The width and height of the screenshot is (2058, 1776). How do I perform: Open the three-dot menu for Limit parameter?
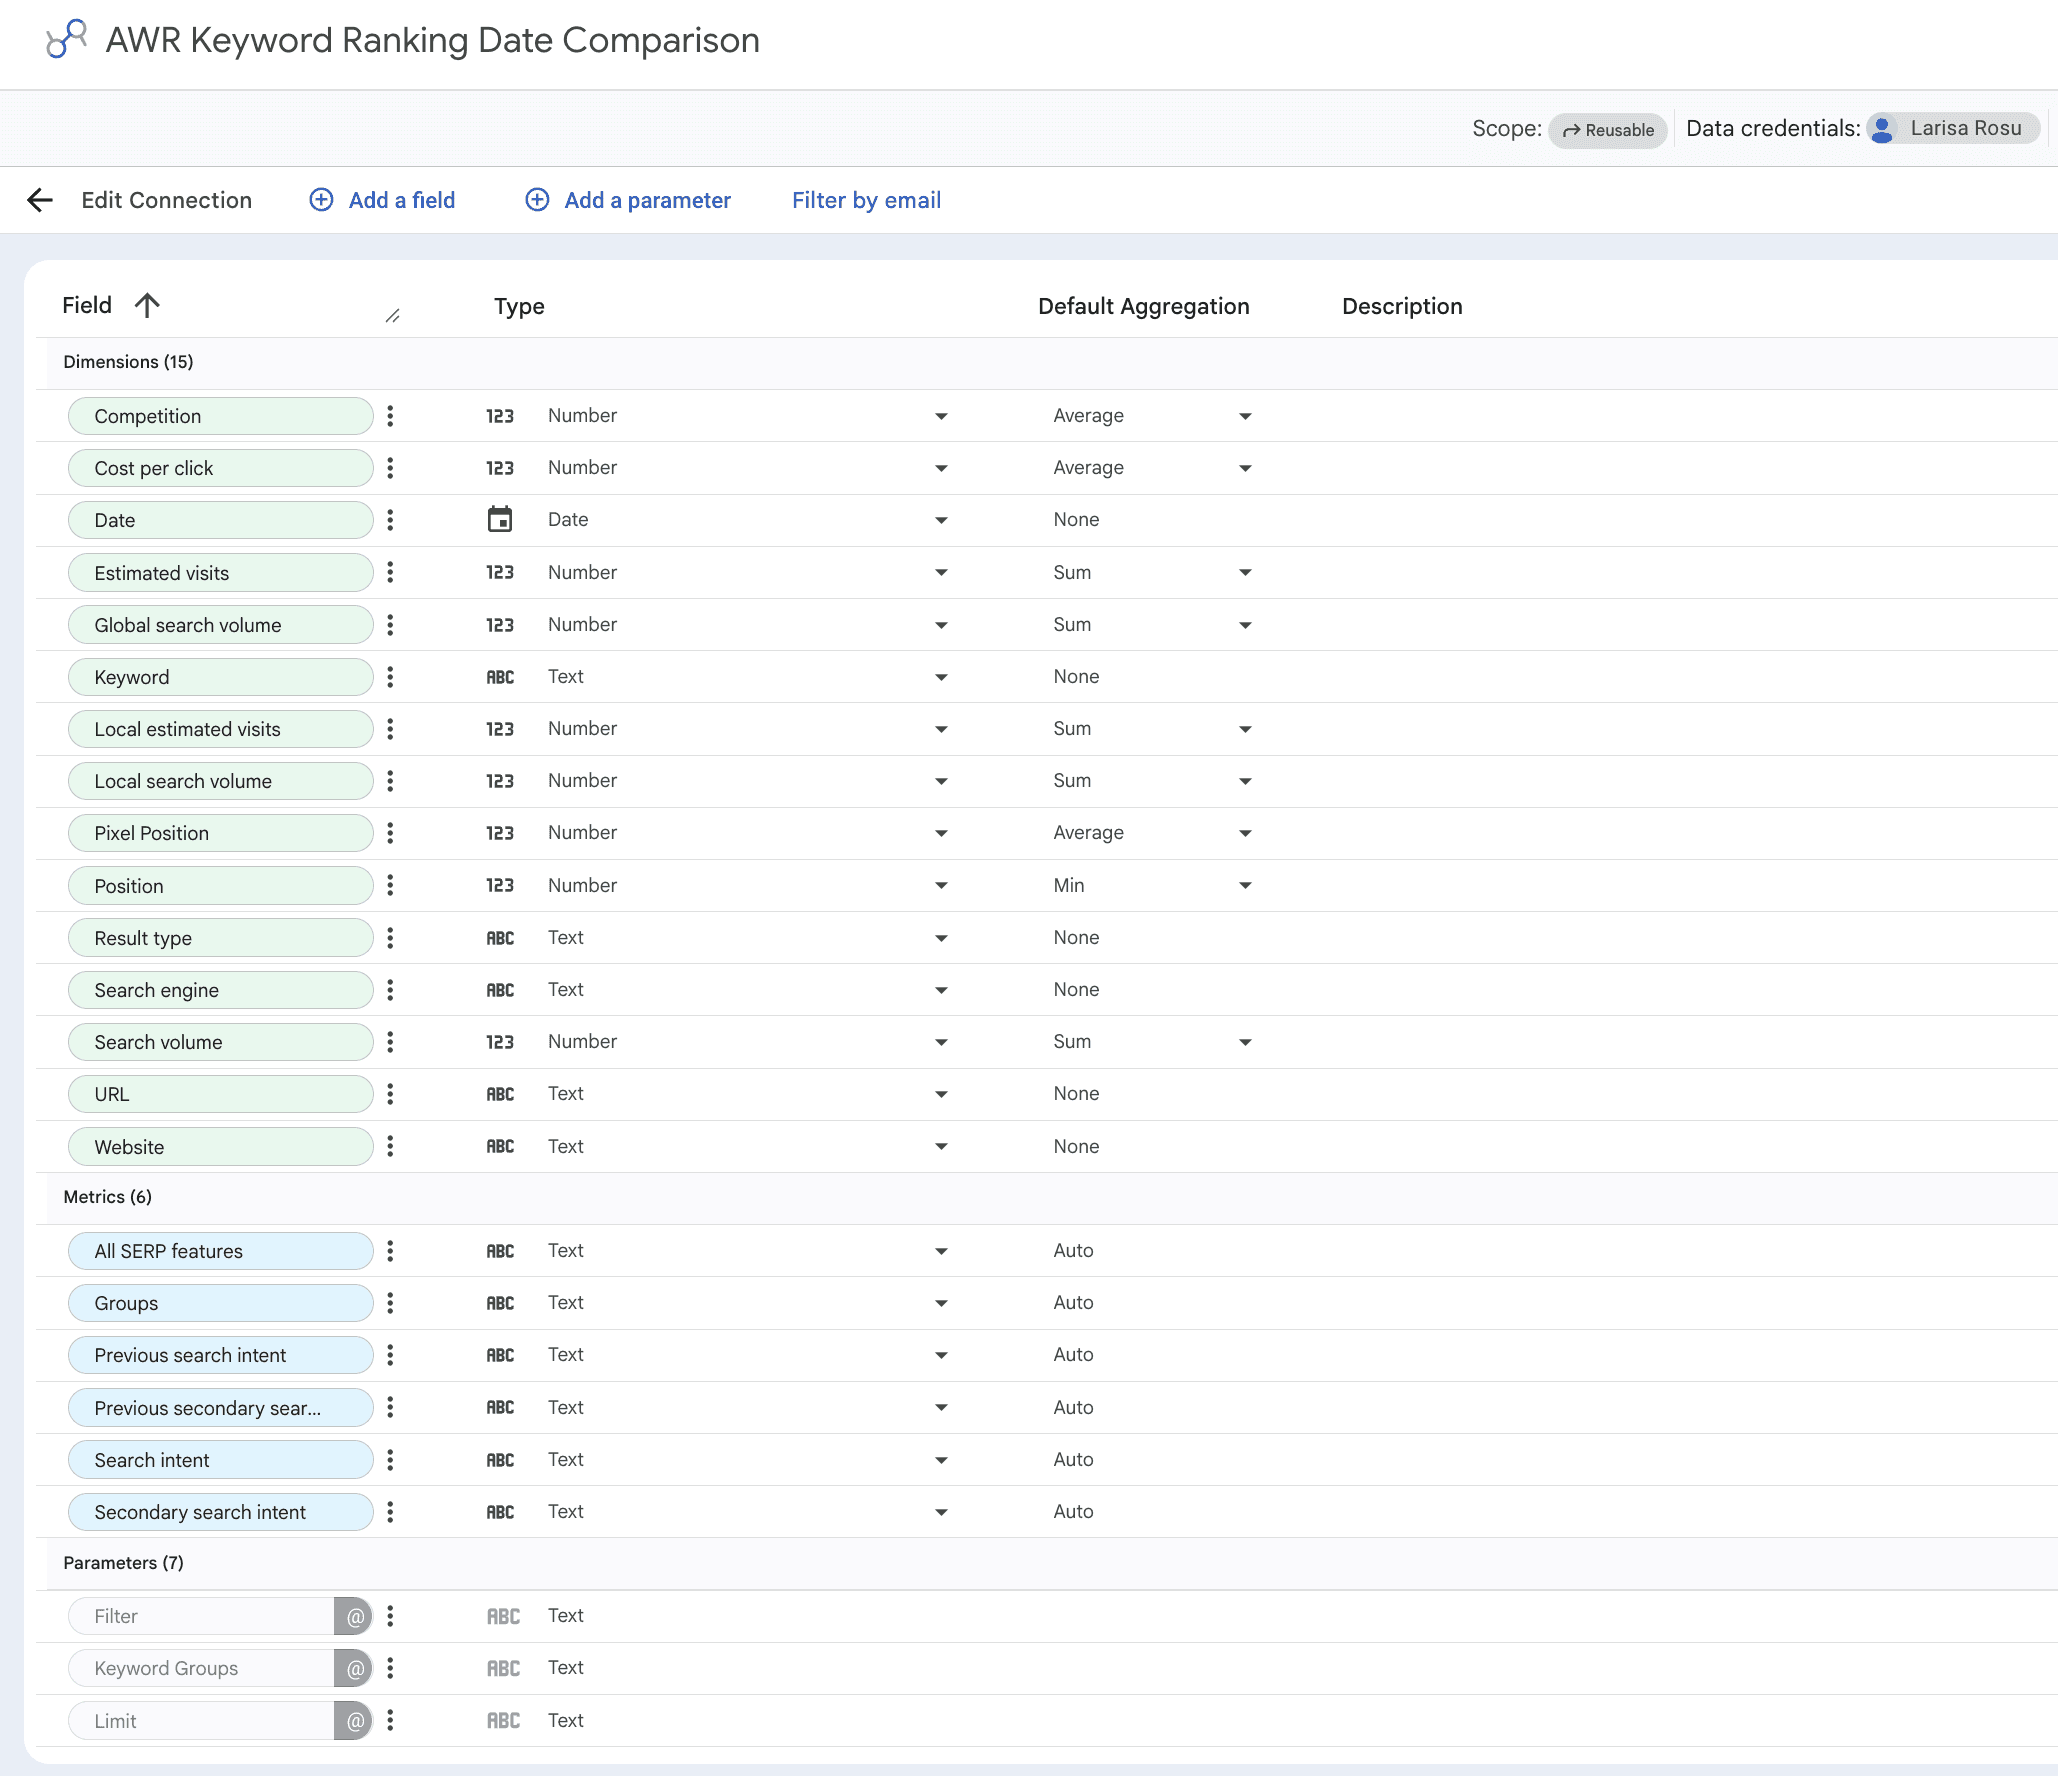(390, 1720)
